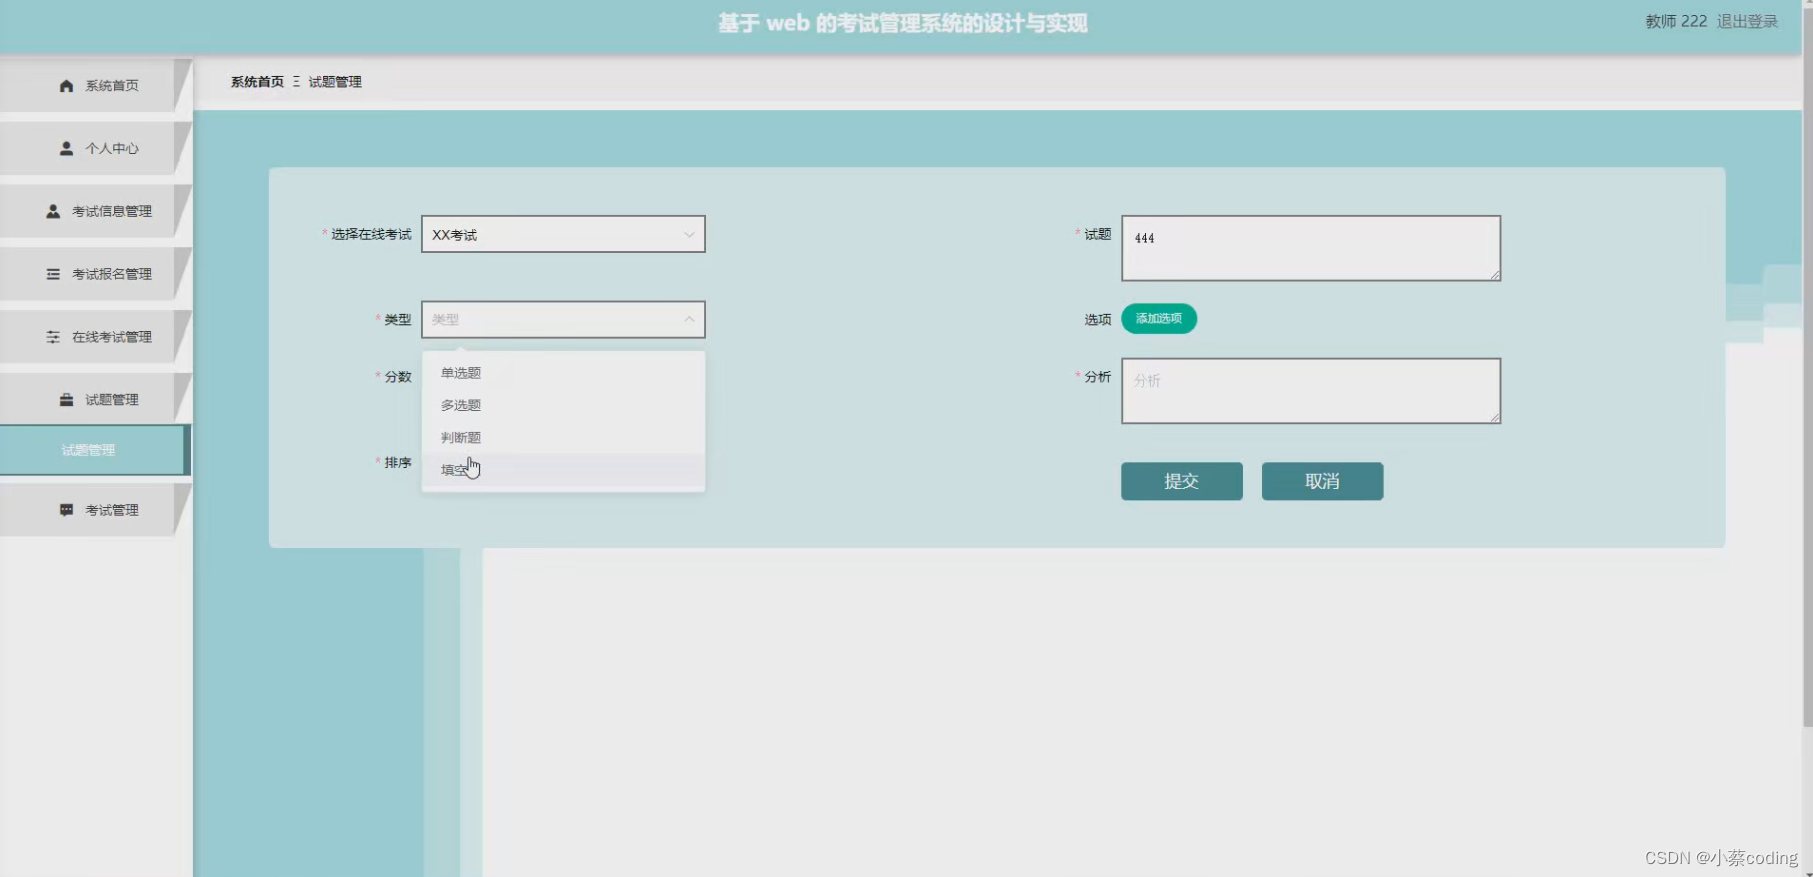
Task: Click the 分数 field label
Action: pos(398,377)
